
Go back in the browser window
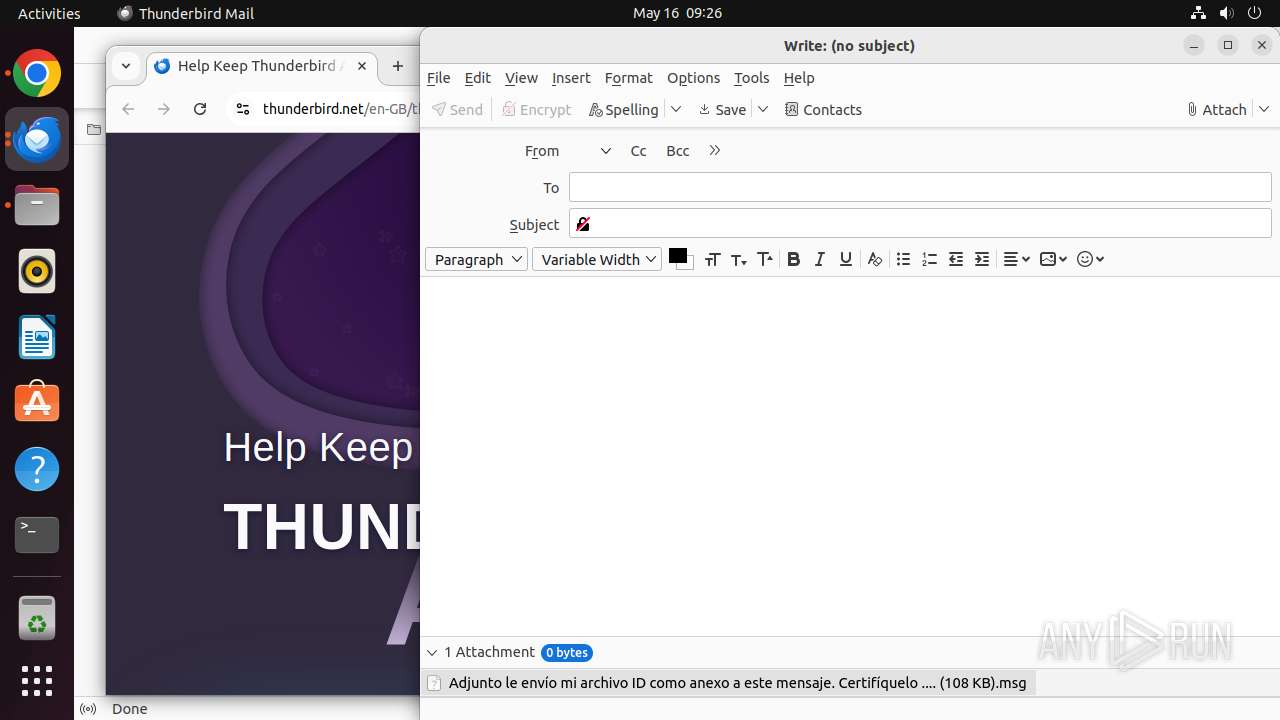[x=128, y=109]
